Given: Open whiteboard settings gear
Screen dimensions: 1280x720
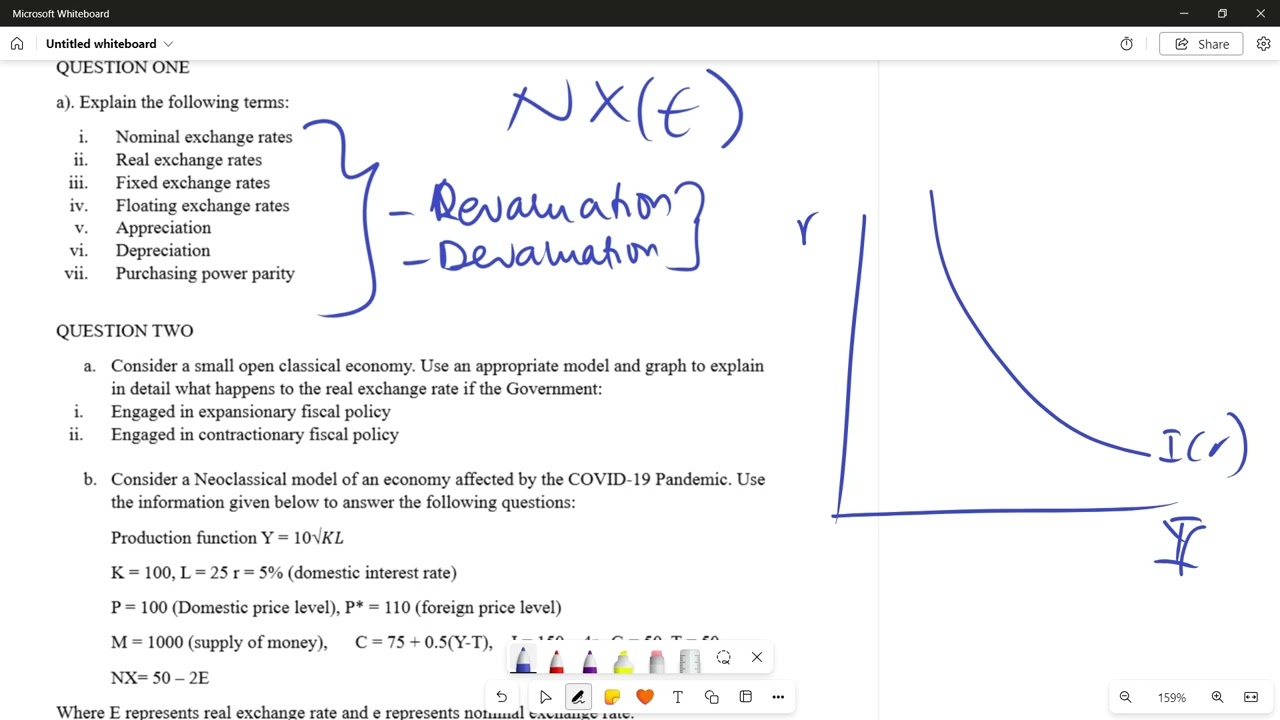Looking at the screenshot, I should [1264, 44].
